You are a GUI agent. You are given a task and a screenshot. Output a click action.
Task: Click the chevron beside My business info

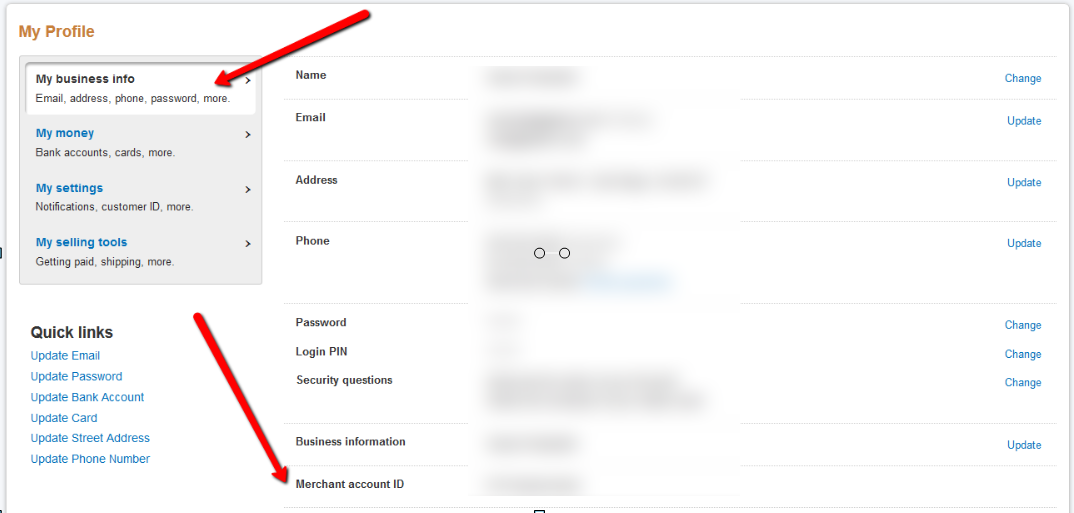tap(248, 81)
